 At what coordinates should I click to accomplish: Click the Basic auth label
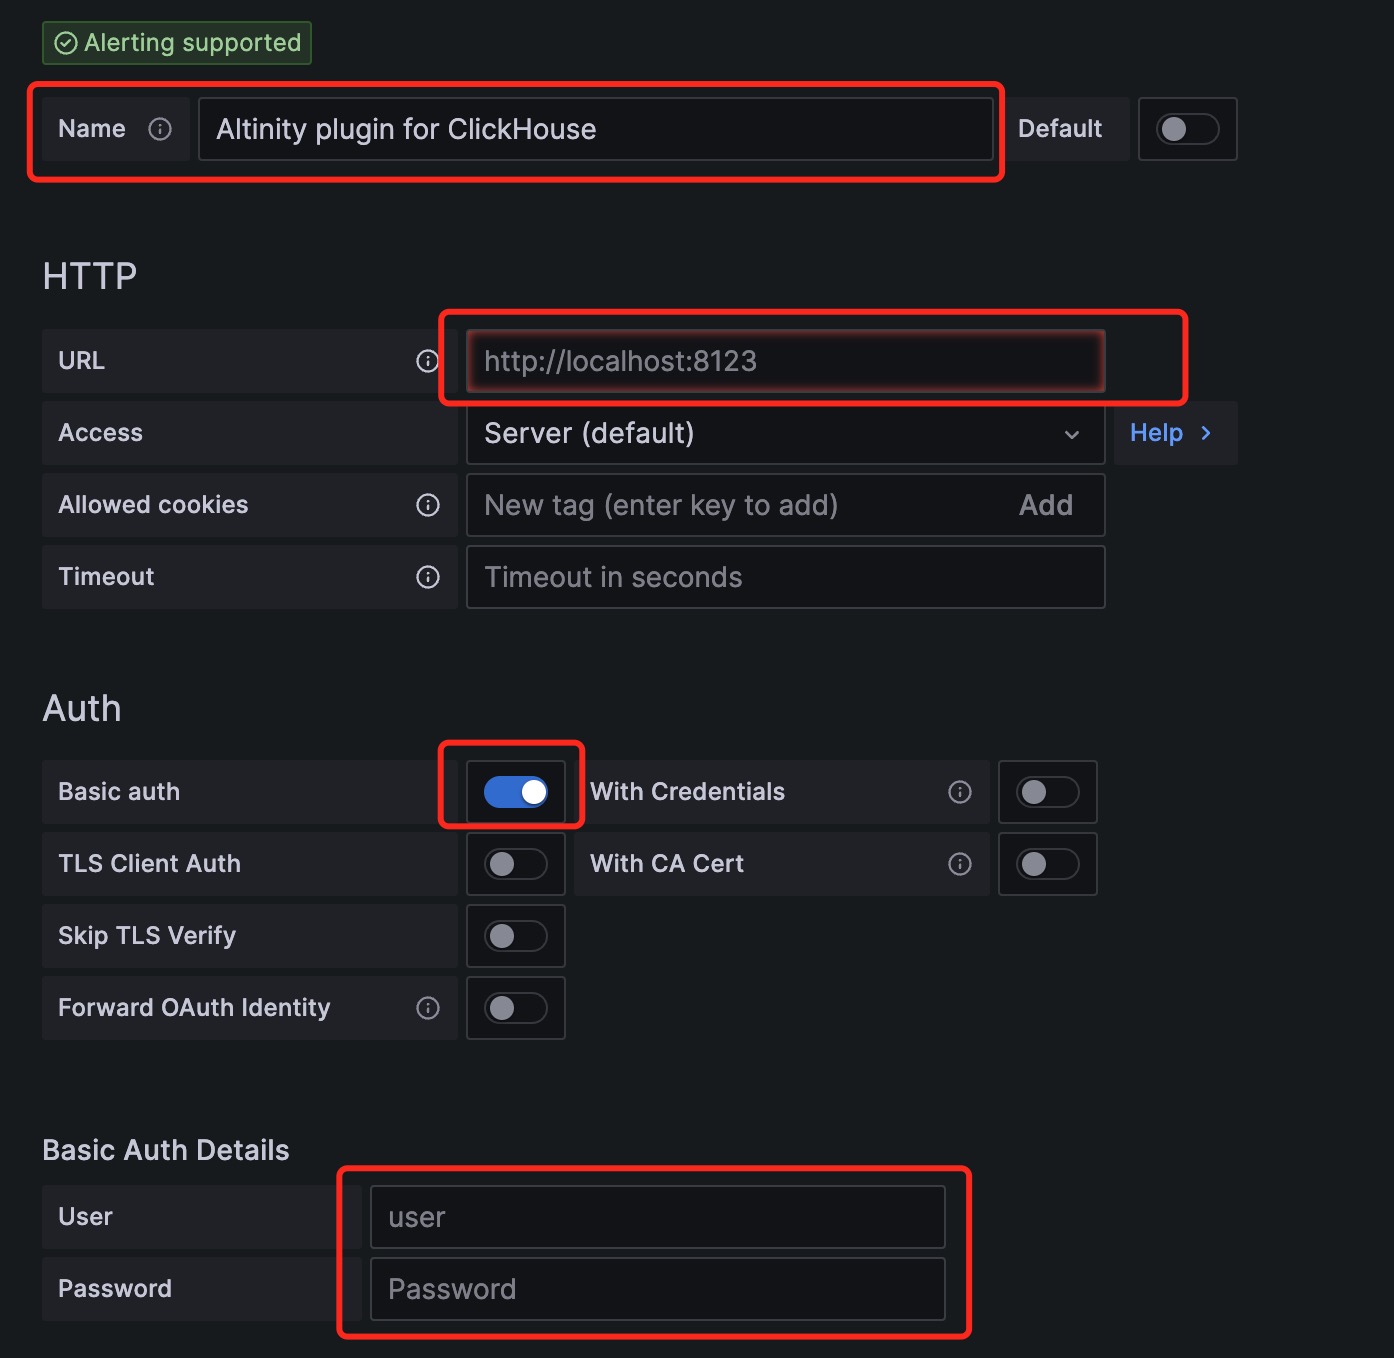pyautogui.click(x=119, y=792)
